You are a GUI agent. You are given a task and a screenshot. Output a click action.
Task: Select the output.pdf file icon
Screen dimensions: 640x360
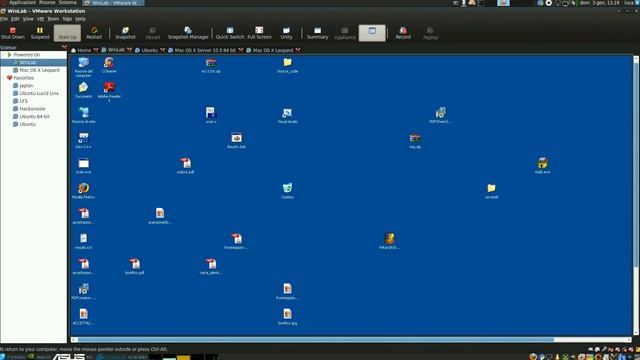point(185,166)
